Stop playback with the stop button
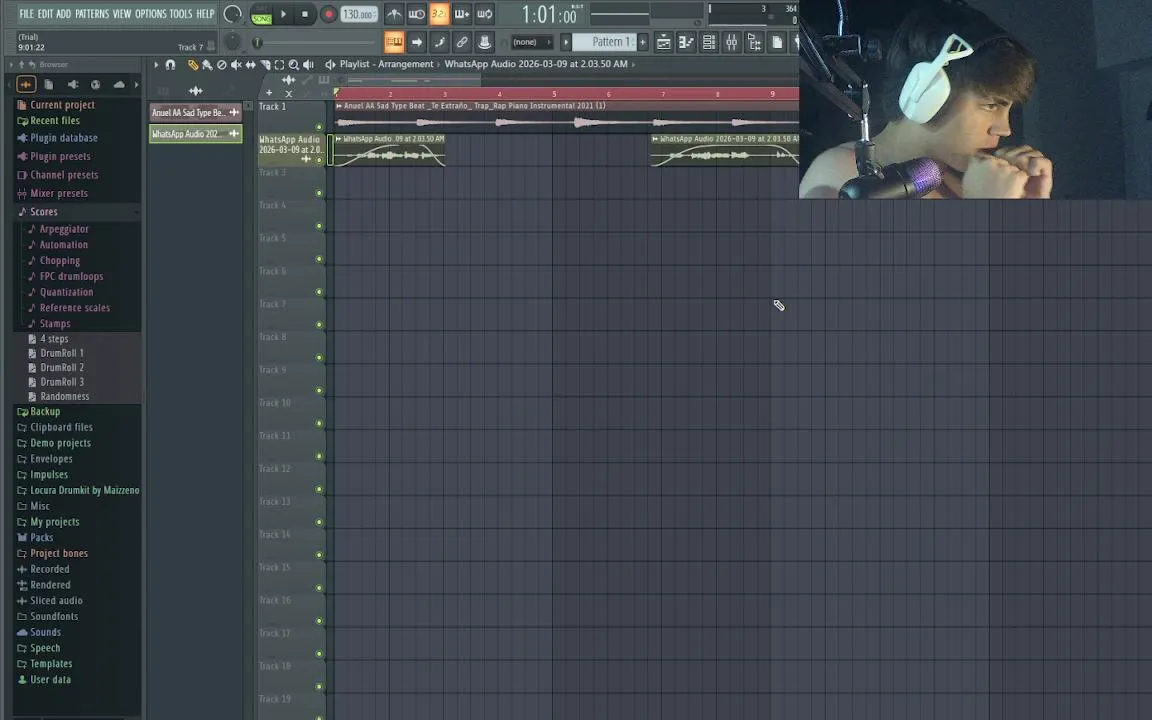The width and height of the screenshot is (1152, 720). [305, 14]
